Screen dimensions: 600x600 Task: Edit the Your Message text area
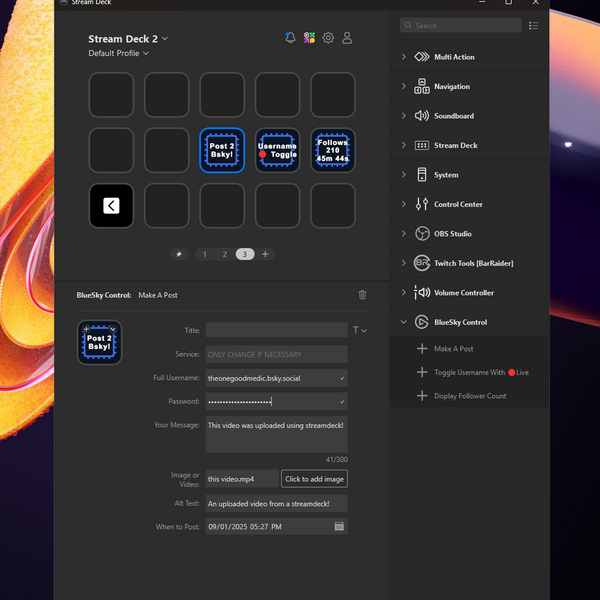[277, 435]
